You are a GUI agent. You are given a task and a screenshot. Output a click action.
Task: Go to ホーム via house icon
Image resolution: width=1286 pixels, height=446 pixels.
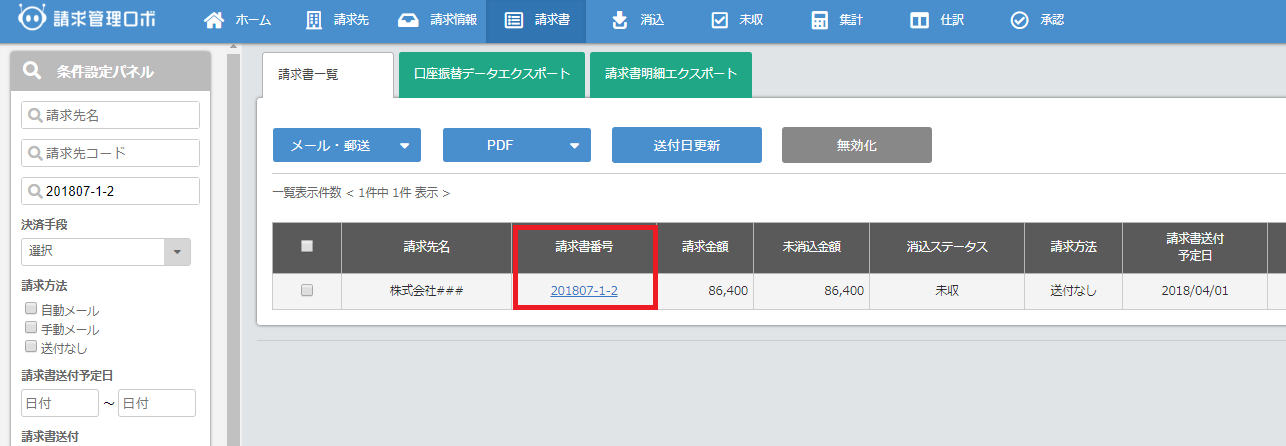click(213, 21)
